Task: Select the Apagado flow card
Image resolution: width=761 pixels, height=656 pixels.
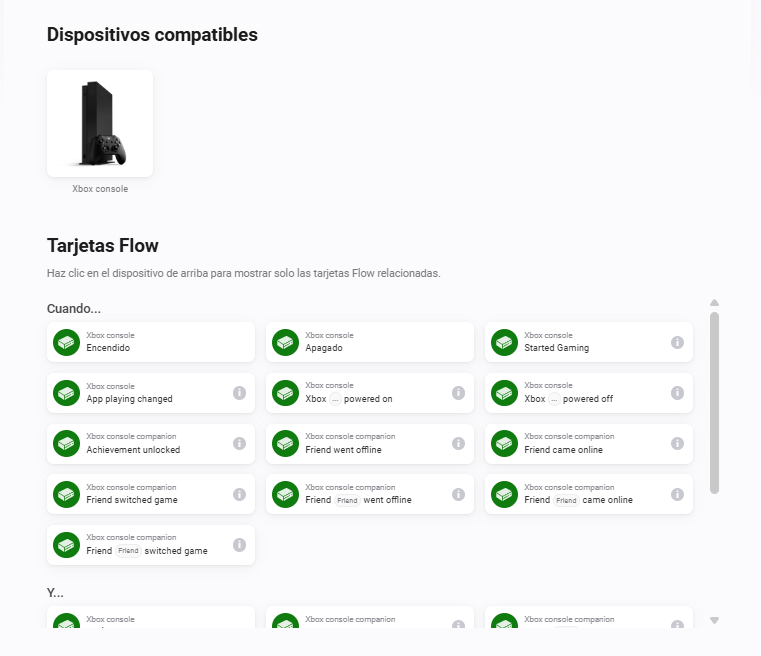Action: coord(370,342)
